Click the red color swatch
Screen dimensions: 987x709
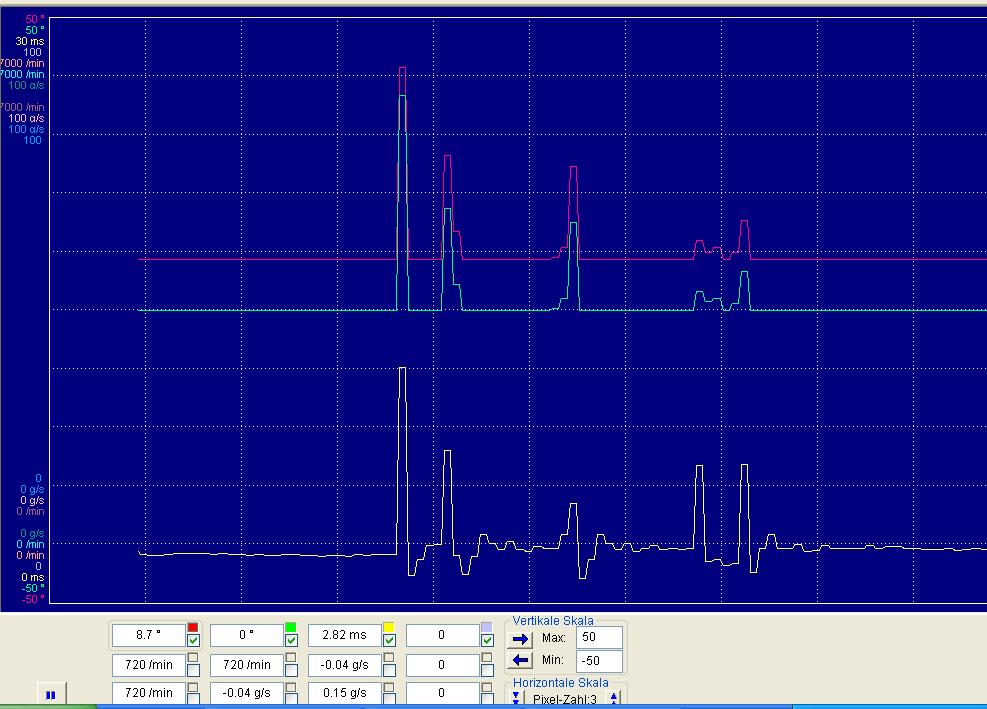click(193, 627)
